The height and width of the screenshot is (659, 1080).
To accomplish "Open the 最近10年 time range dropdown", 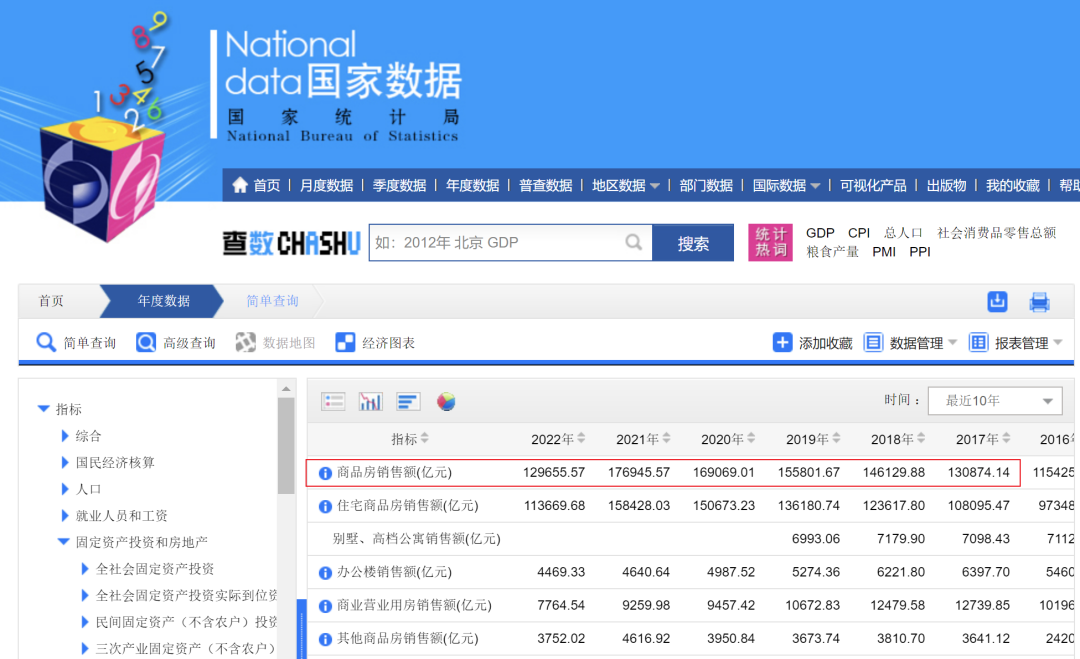I will 994,400.
